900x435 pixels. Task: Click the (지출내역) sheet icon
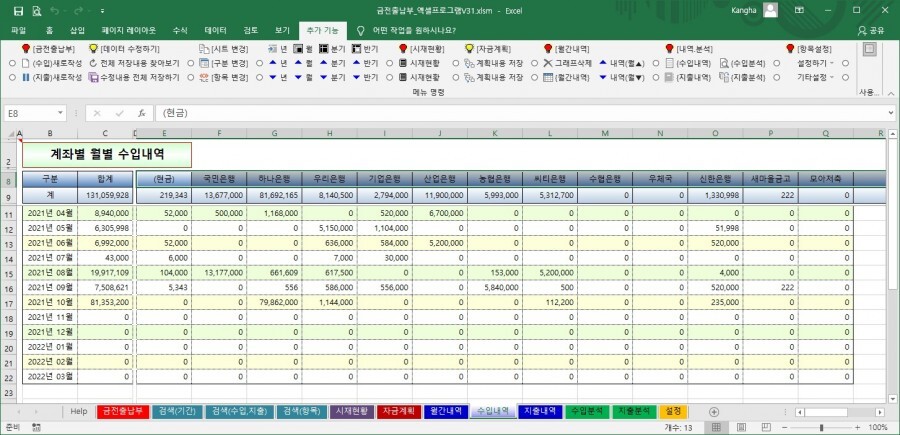point(669,77)
